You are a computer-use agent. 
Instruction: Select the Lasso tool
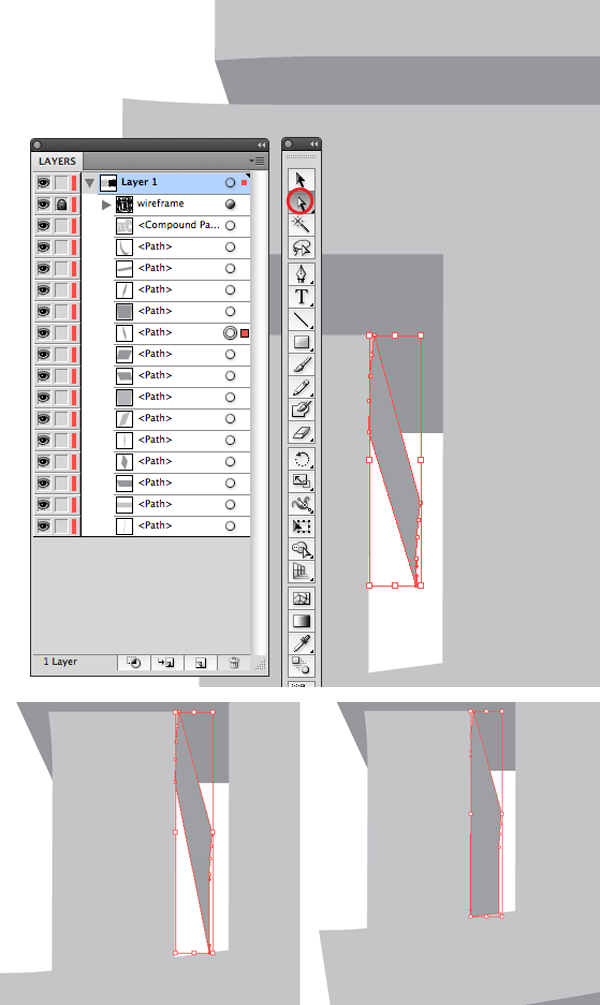tap(301, 247)
